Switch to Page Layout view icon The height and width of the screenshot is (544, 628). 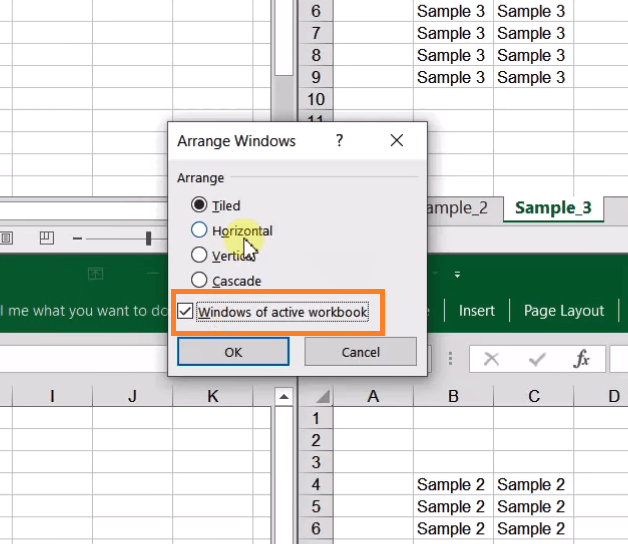pyautogui.click(x=6, y=238)
